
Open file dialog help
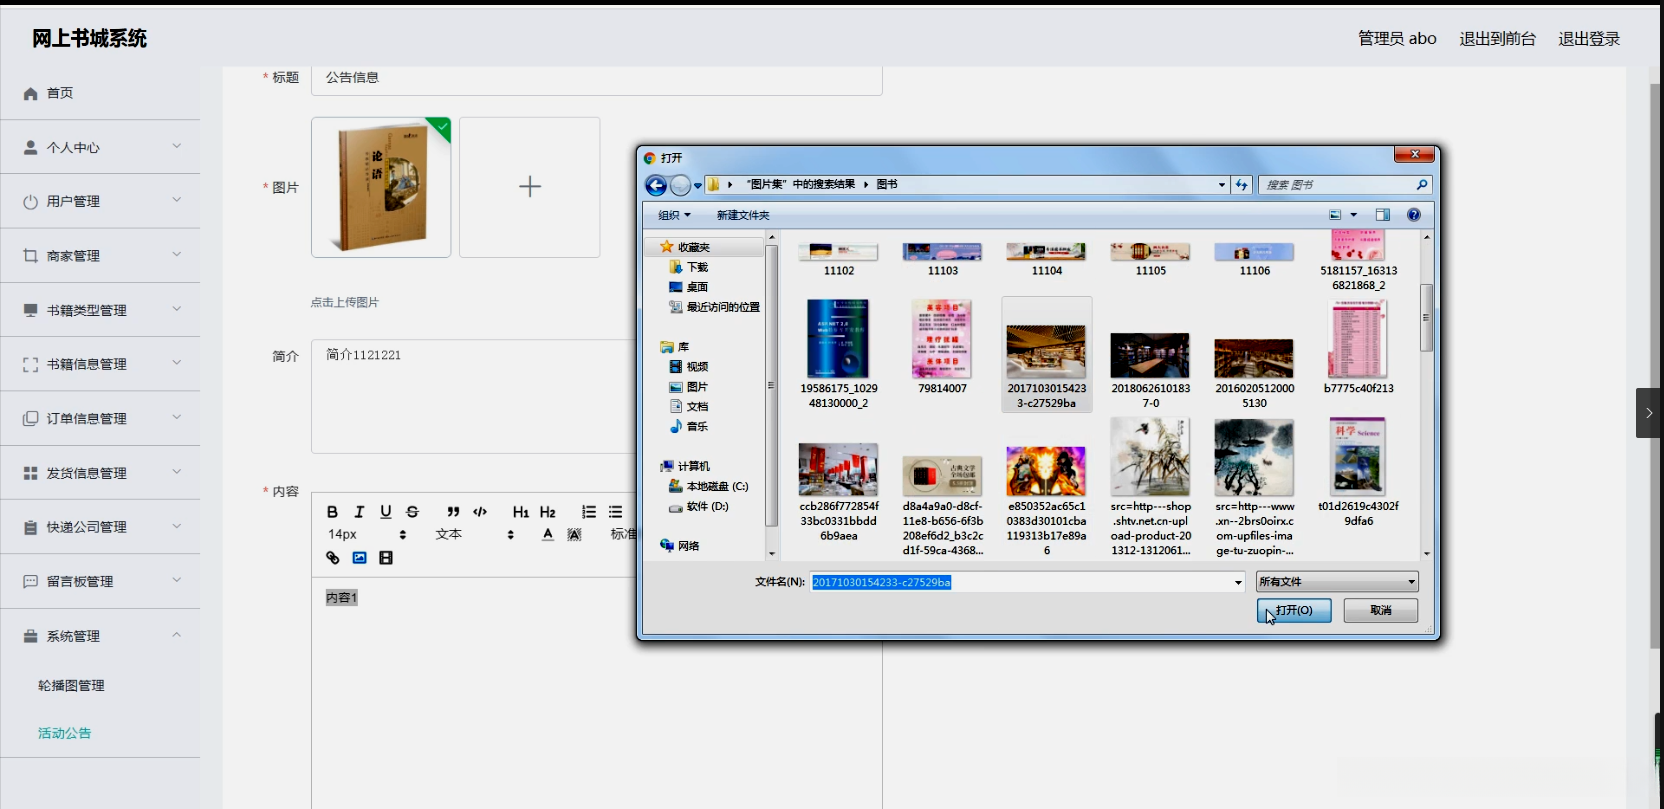(1413, 215)
